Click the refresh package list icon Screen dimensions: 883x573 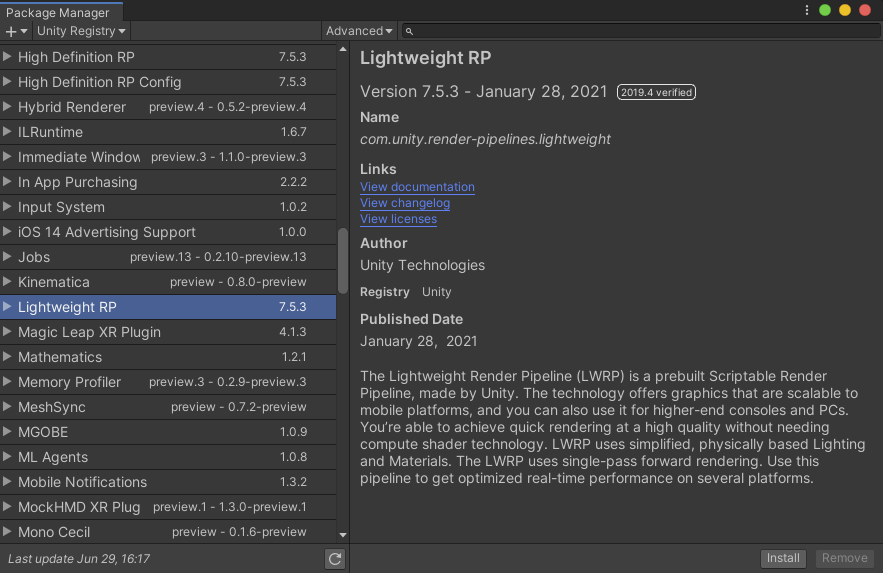coord(335,559)
